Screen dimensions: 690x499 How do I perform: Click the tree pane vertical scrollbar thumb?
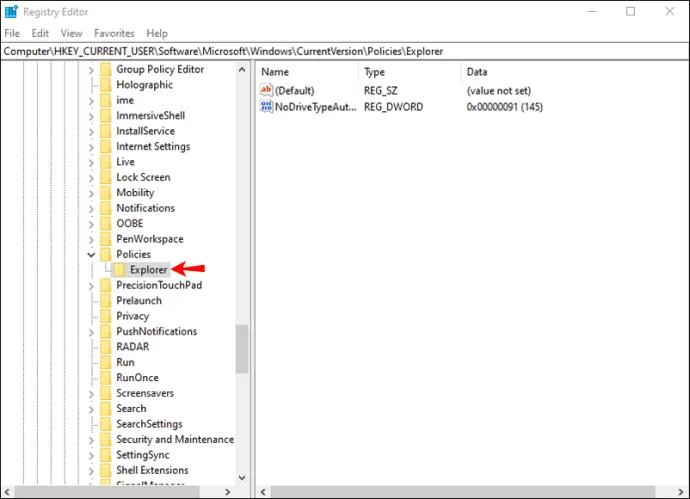click(242, 349)
